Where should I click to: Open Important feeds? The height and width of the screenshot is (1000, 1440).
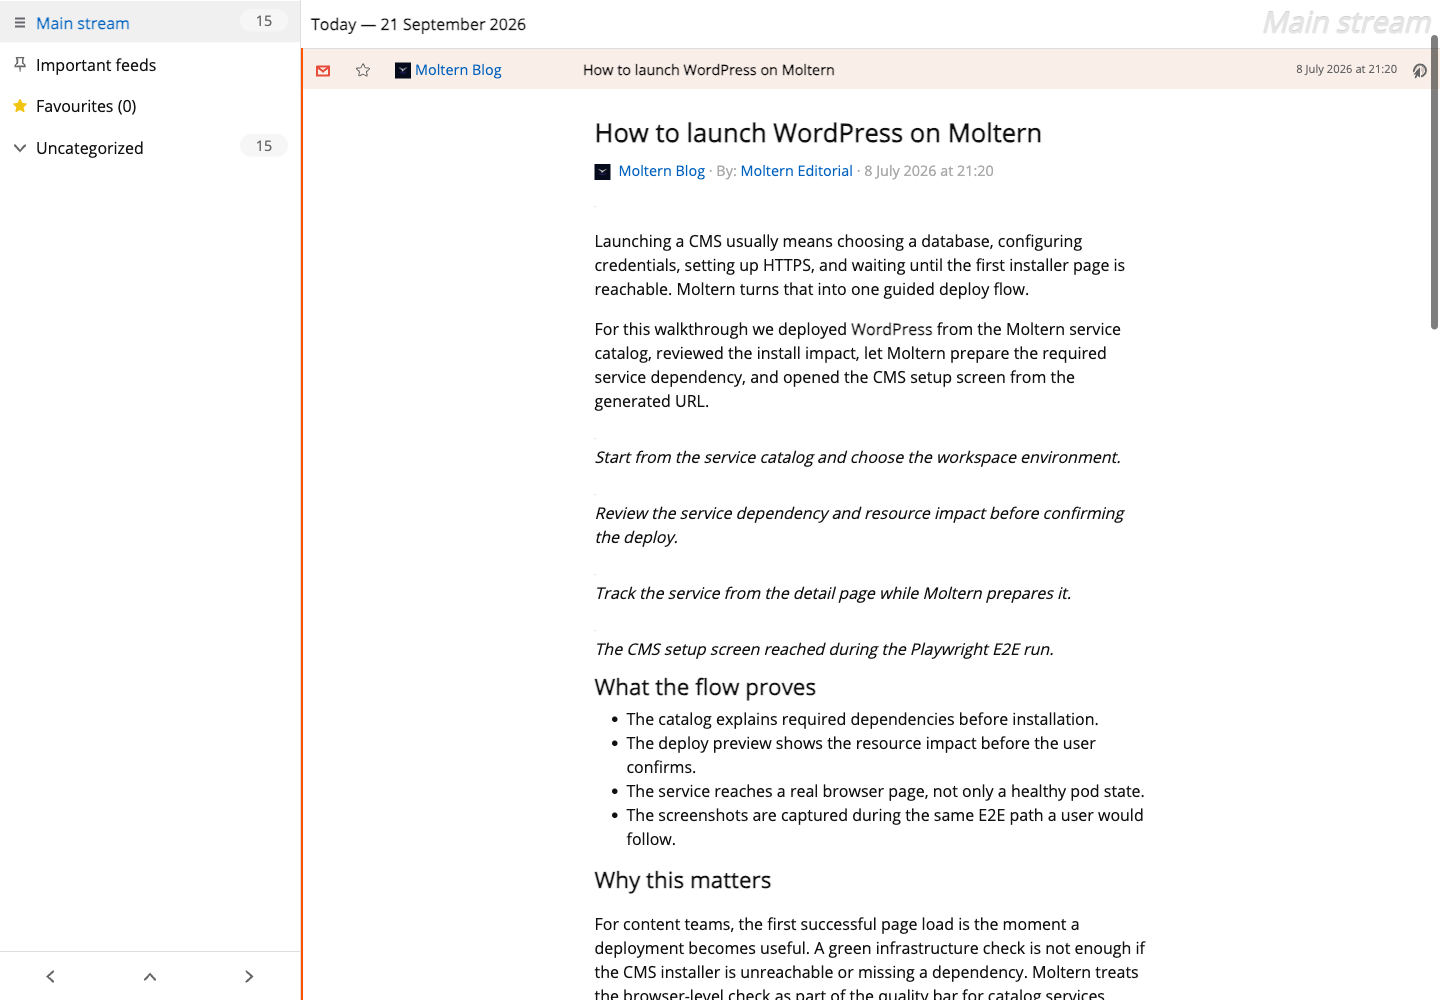(x=96, y=65)
